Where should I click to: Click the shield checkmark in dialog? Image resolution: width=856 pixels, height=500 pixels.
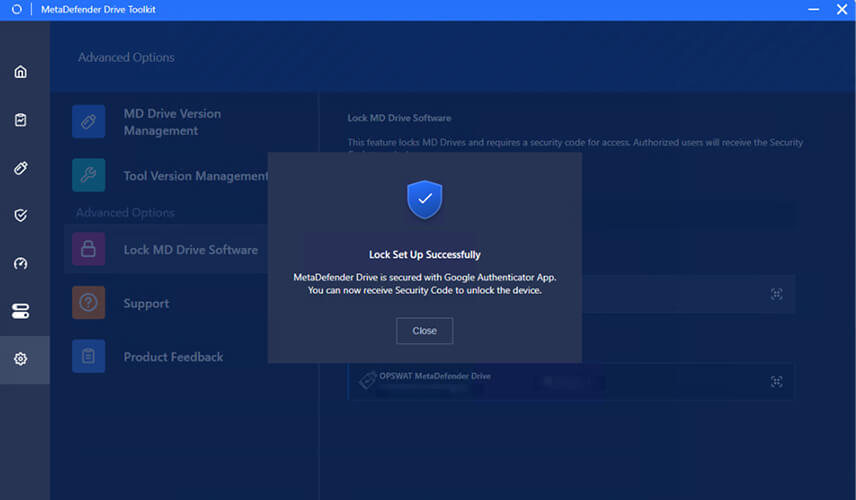coord(425,199)
